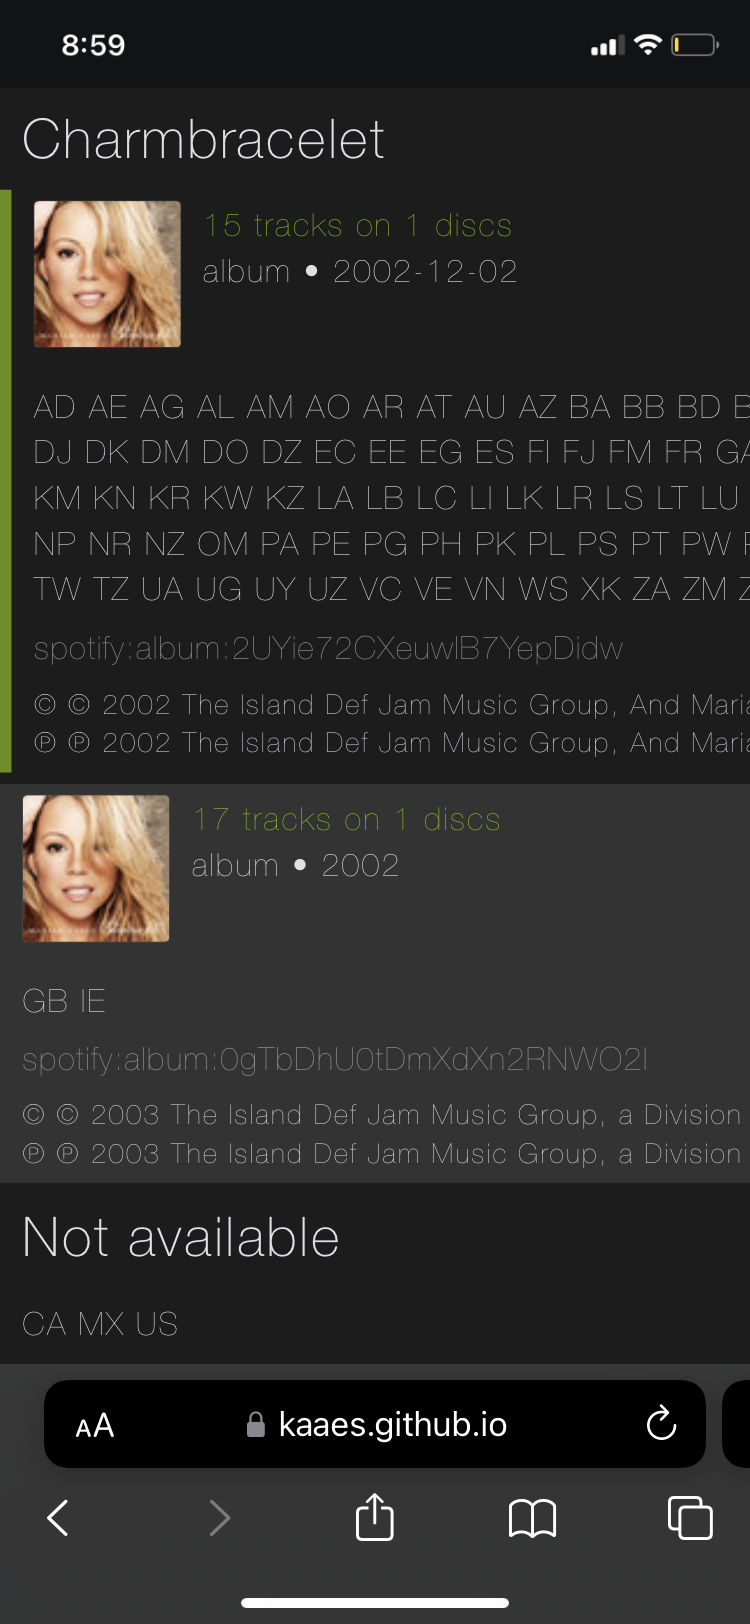Tap the padlock icon in address bar

click(256, 1424)
